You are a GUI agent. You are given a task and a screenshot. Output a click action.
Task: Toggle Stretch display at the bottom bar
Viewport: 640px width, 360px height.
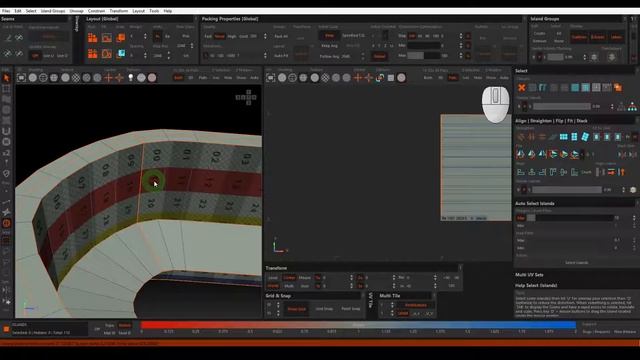[124, 326]
